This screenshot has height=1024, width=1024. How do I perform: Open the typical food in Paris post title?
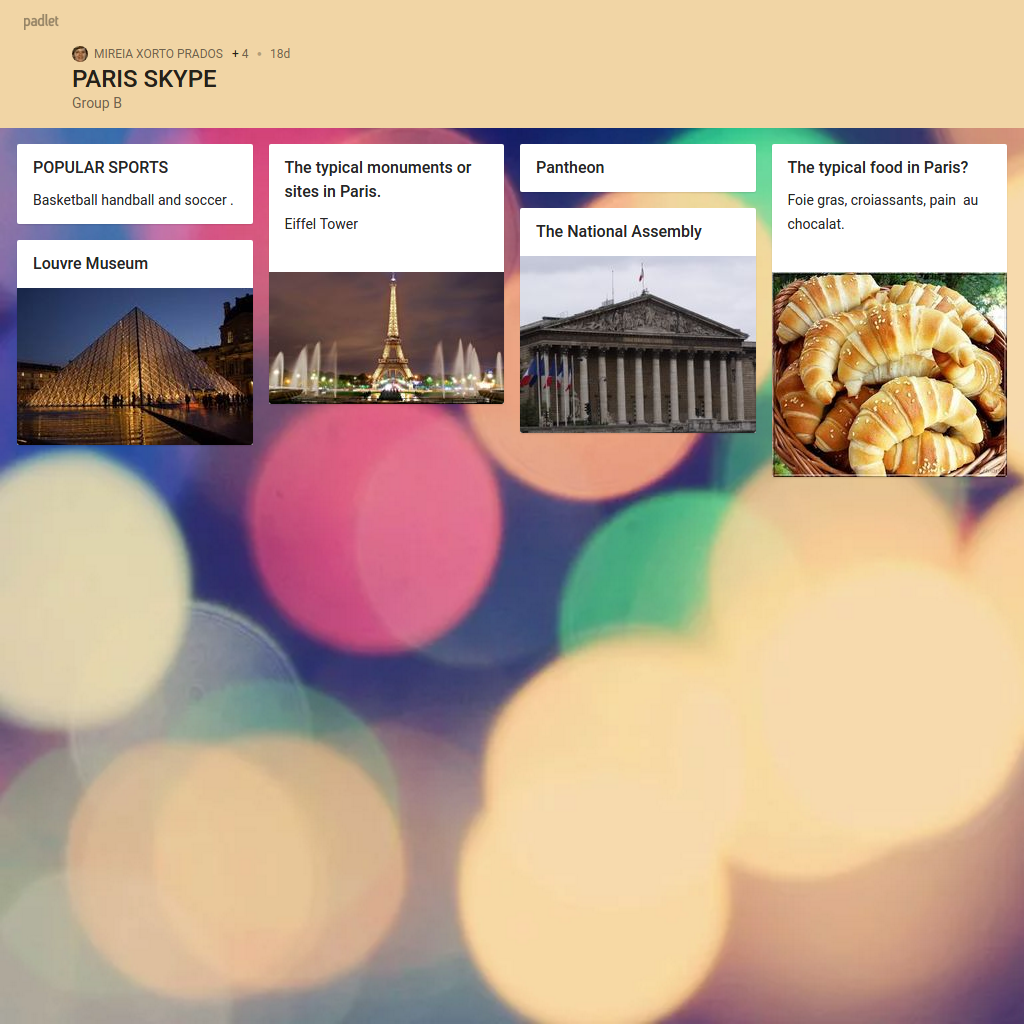(878, 167)
